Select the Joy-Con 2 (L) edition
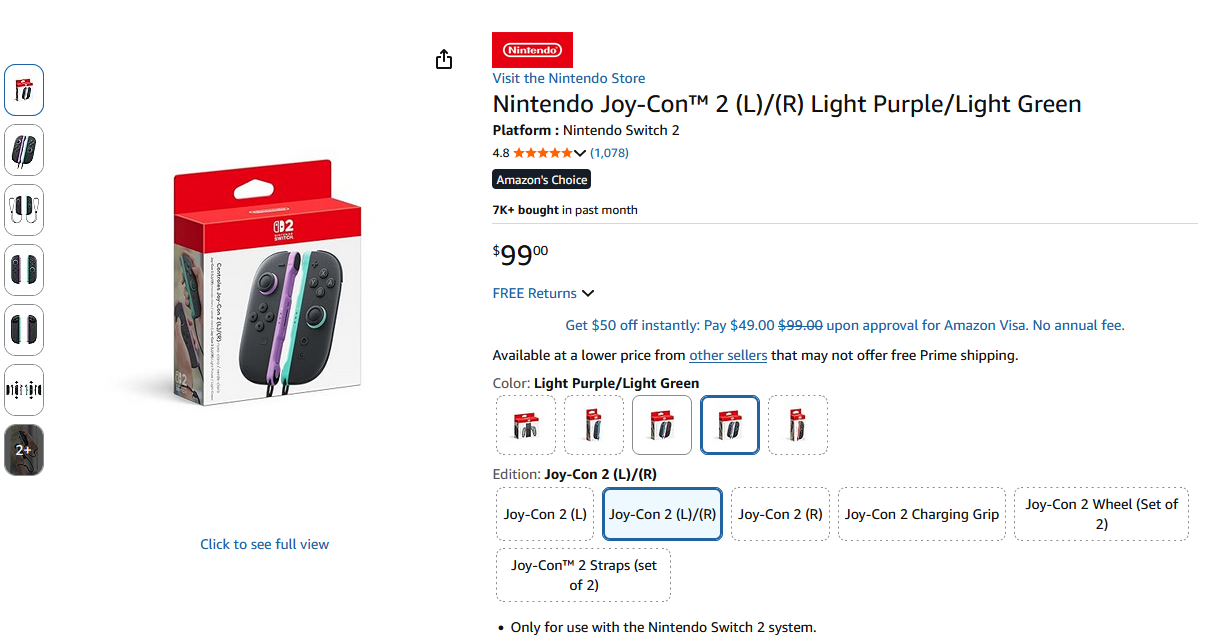Screen dimensions: 1206x643 point(545,514)
